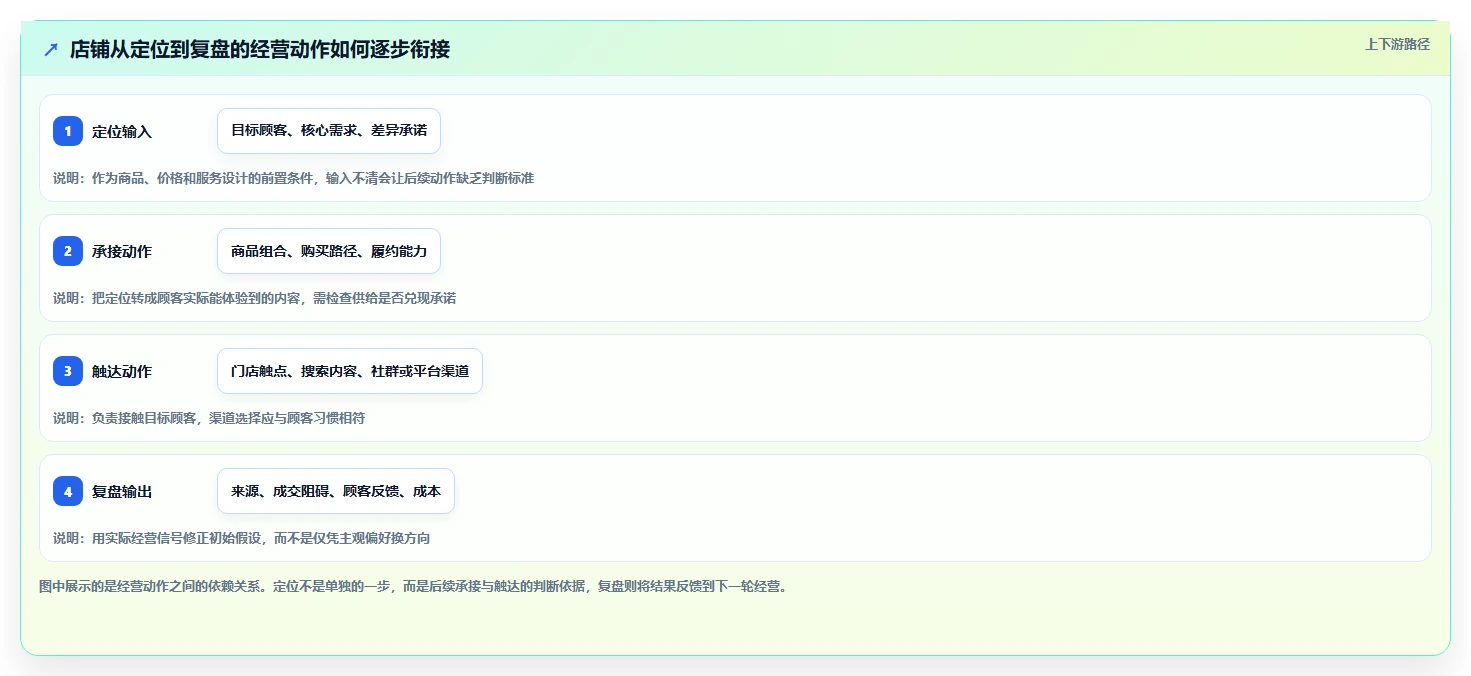The image size is (1471, 676).
Task: Click the note starting 说明：用实际经营信号修正
Action: pos(242,538)
